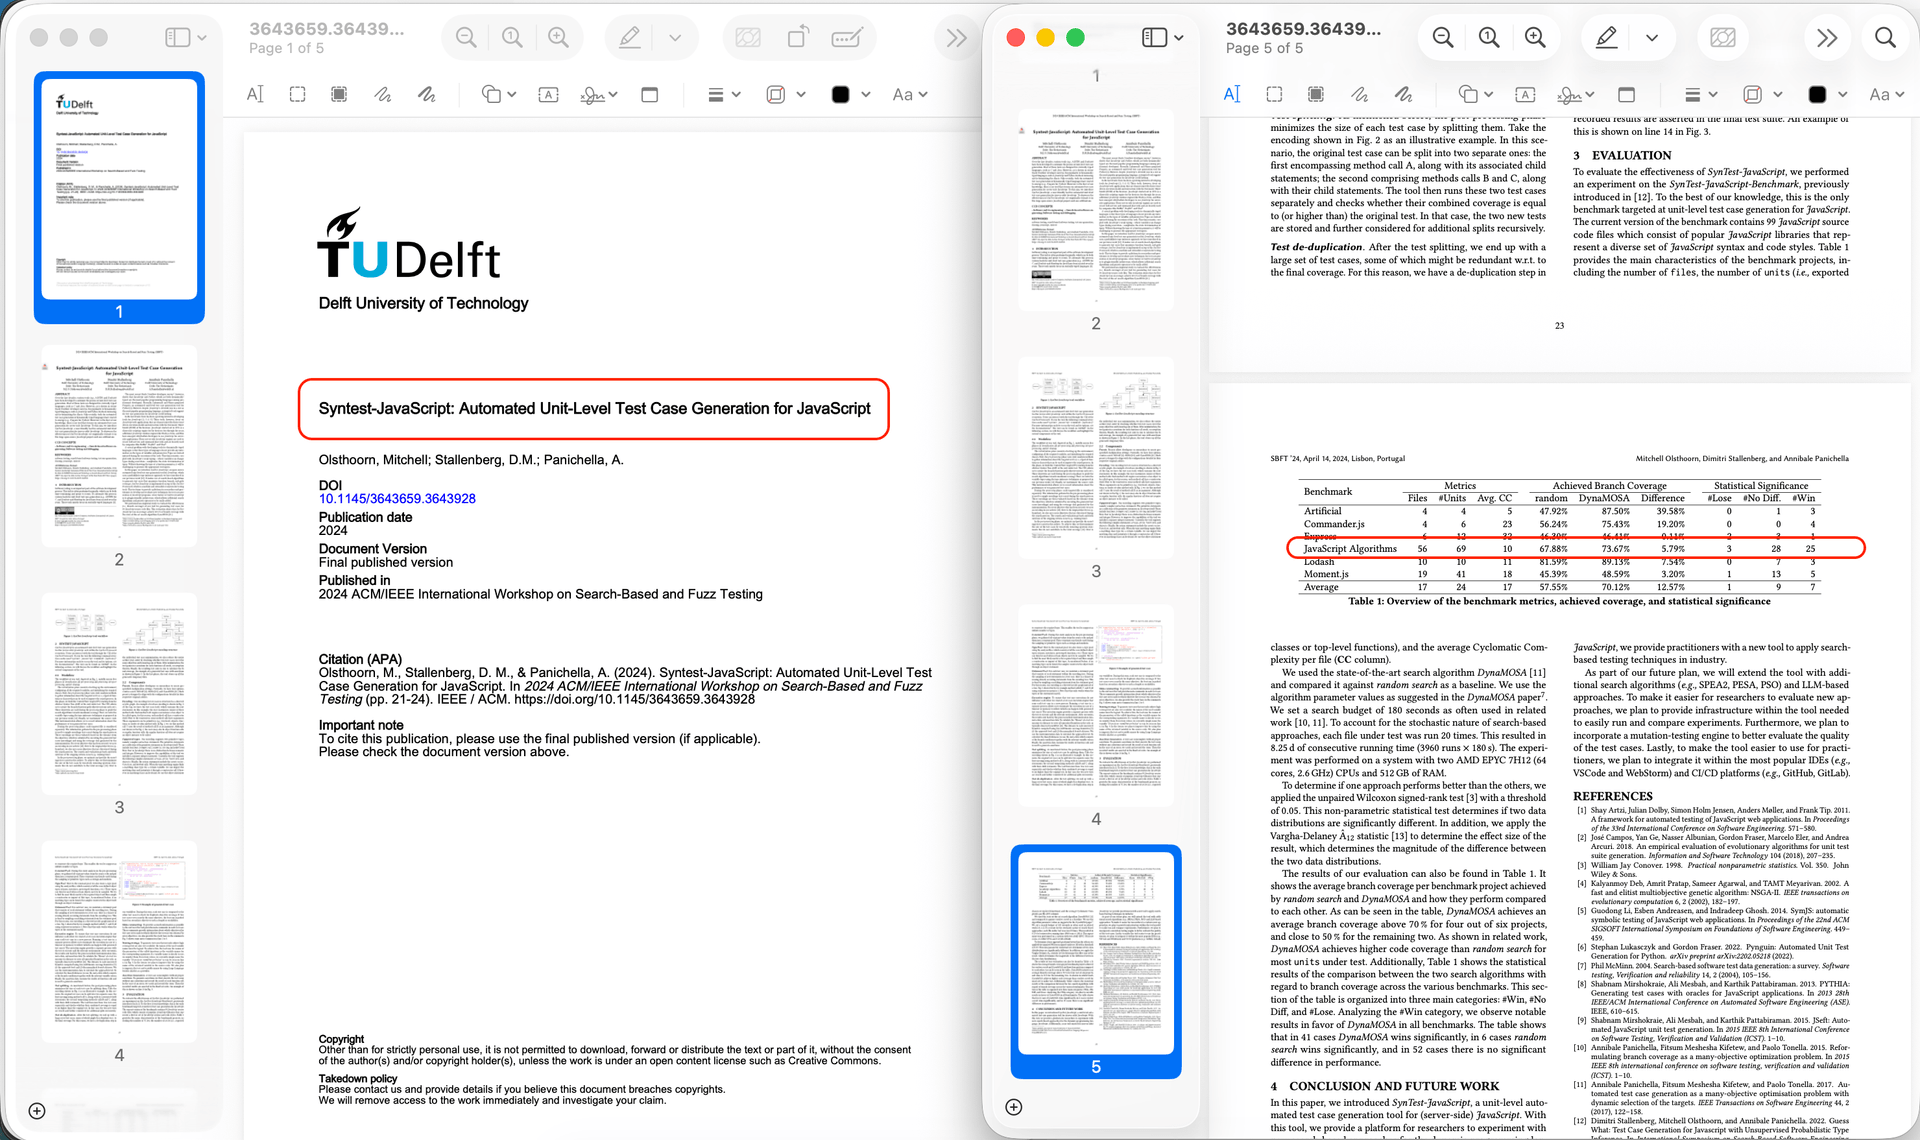Open border color picker in page 5 window
1920x1140 pixels.
coord(1762,94)
